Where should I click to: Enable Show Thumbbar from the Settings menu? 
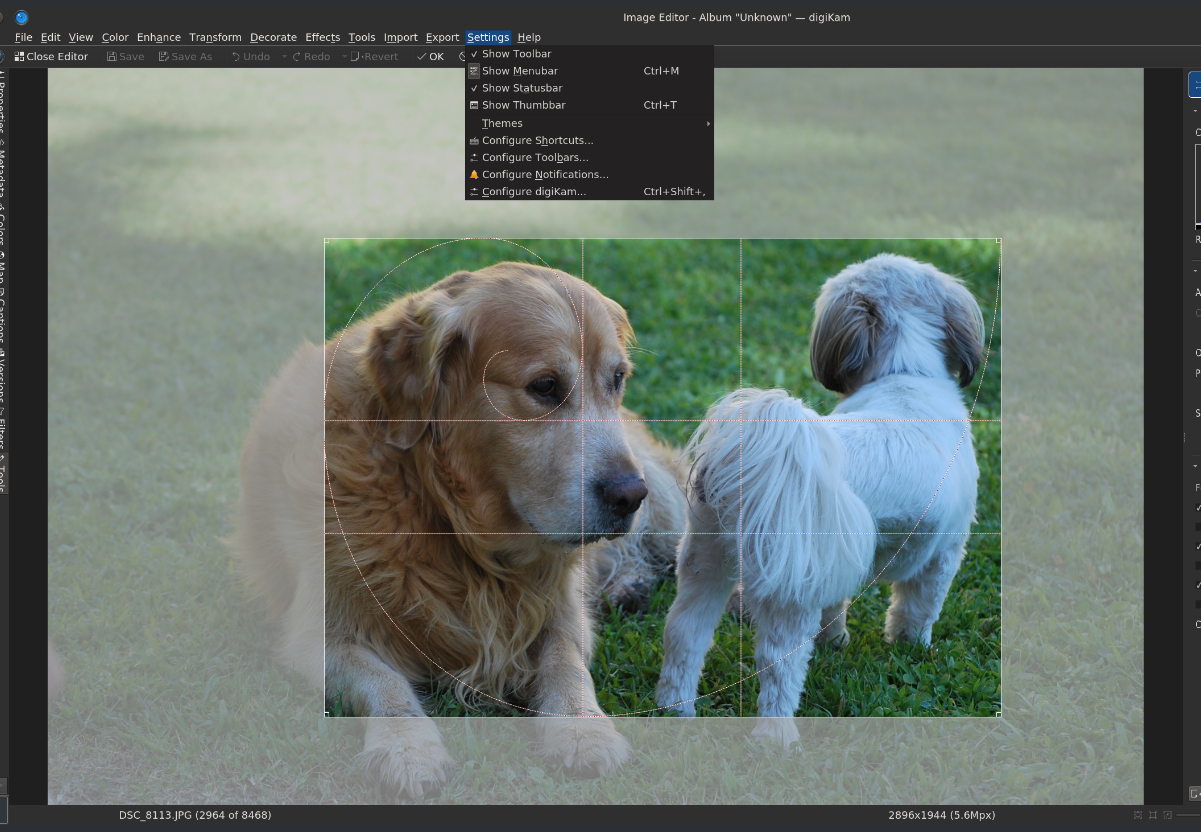point(523,105)
